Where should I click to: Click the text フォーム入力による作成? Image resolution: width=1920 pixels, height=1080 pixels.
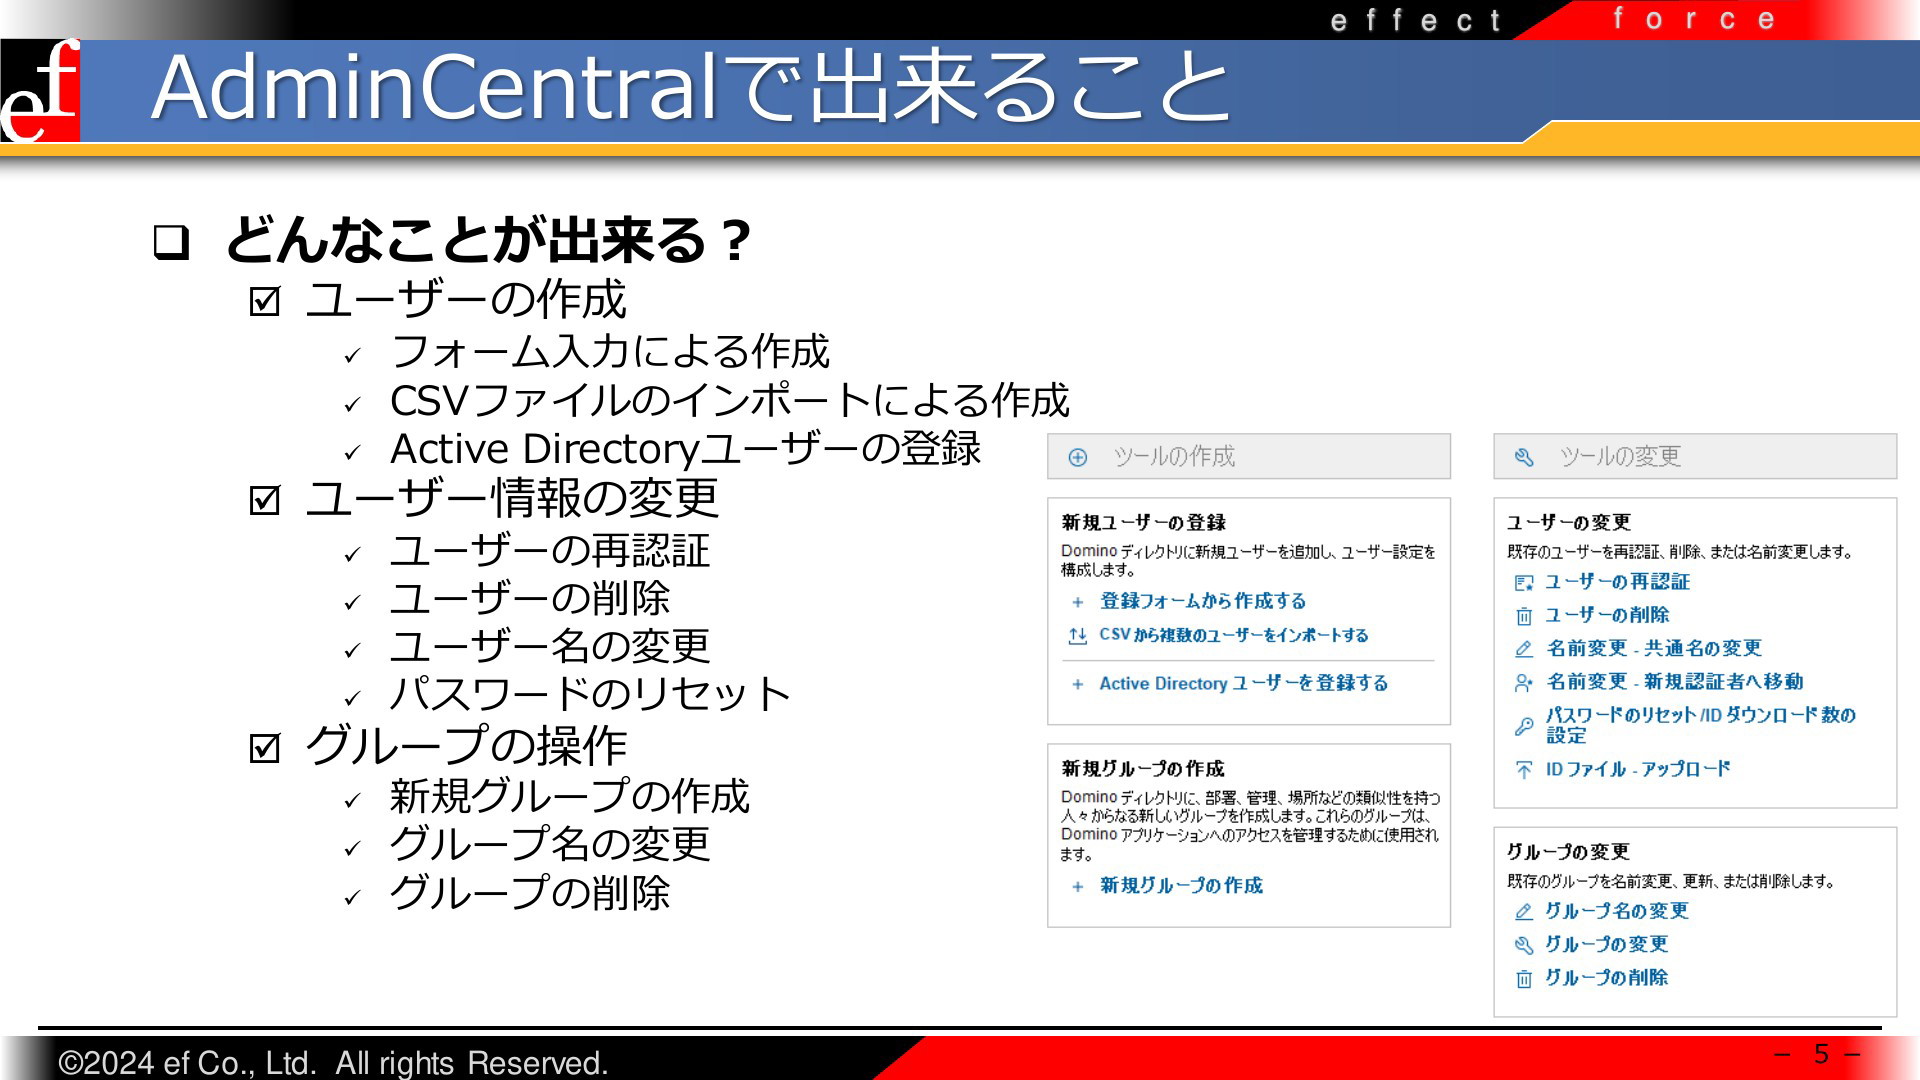point(610,352)
